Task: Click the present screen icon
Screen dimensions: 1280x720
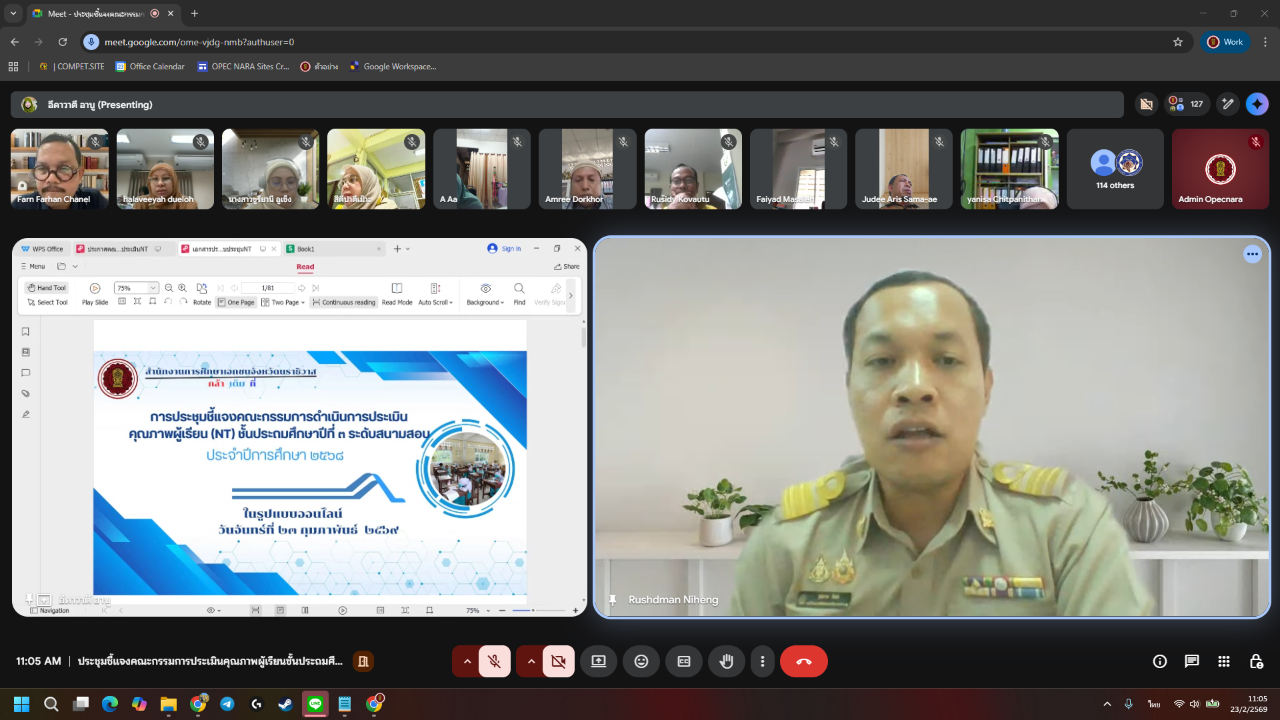Action: point(598,661)
